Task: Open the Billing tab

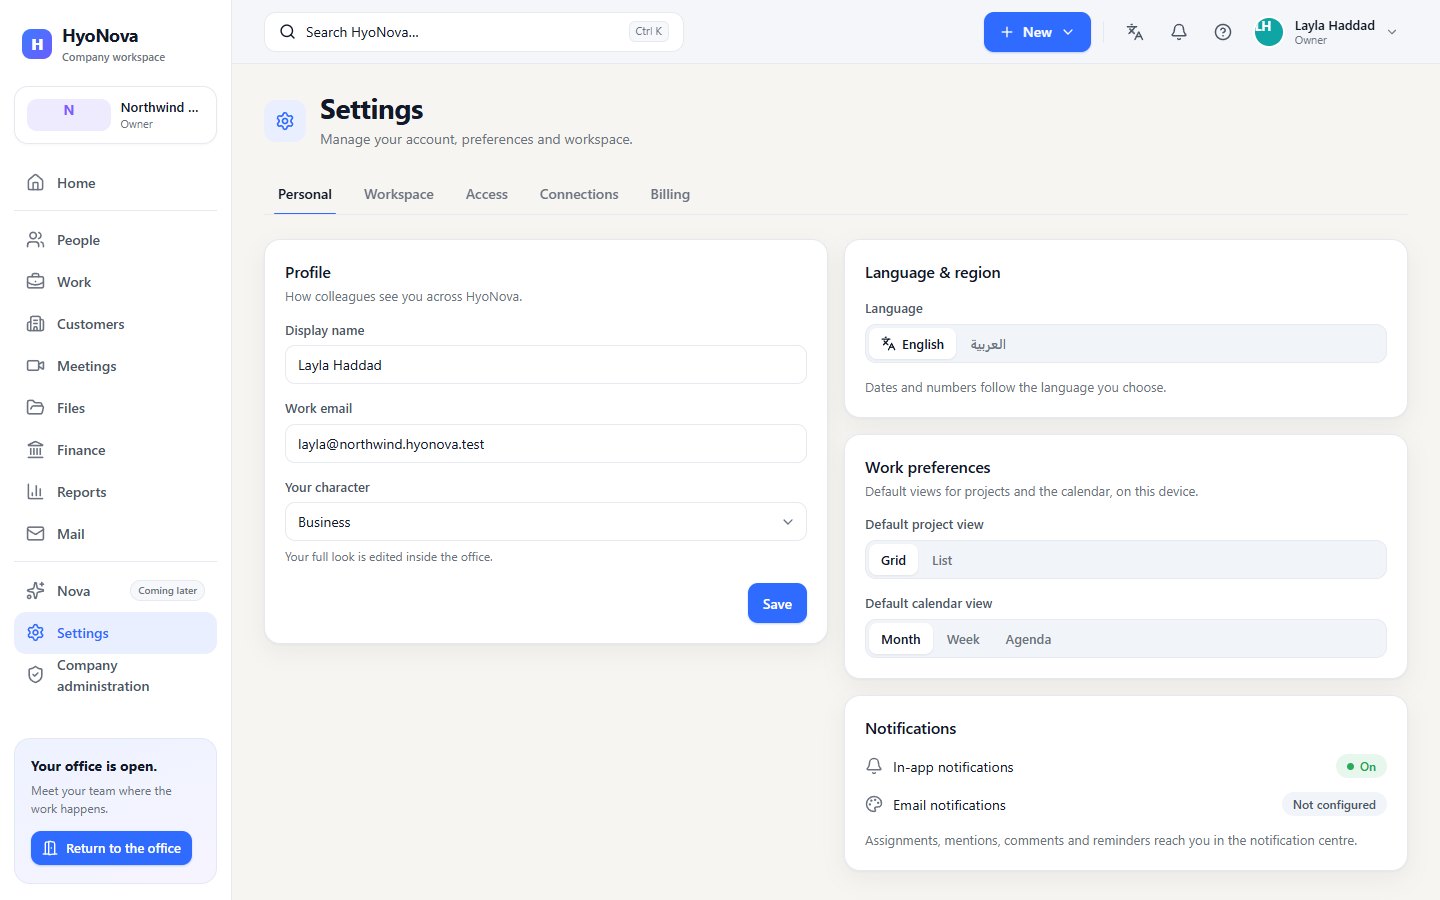Action: pyautogui.click(x=670, y=194)
